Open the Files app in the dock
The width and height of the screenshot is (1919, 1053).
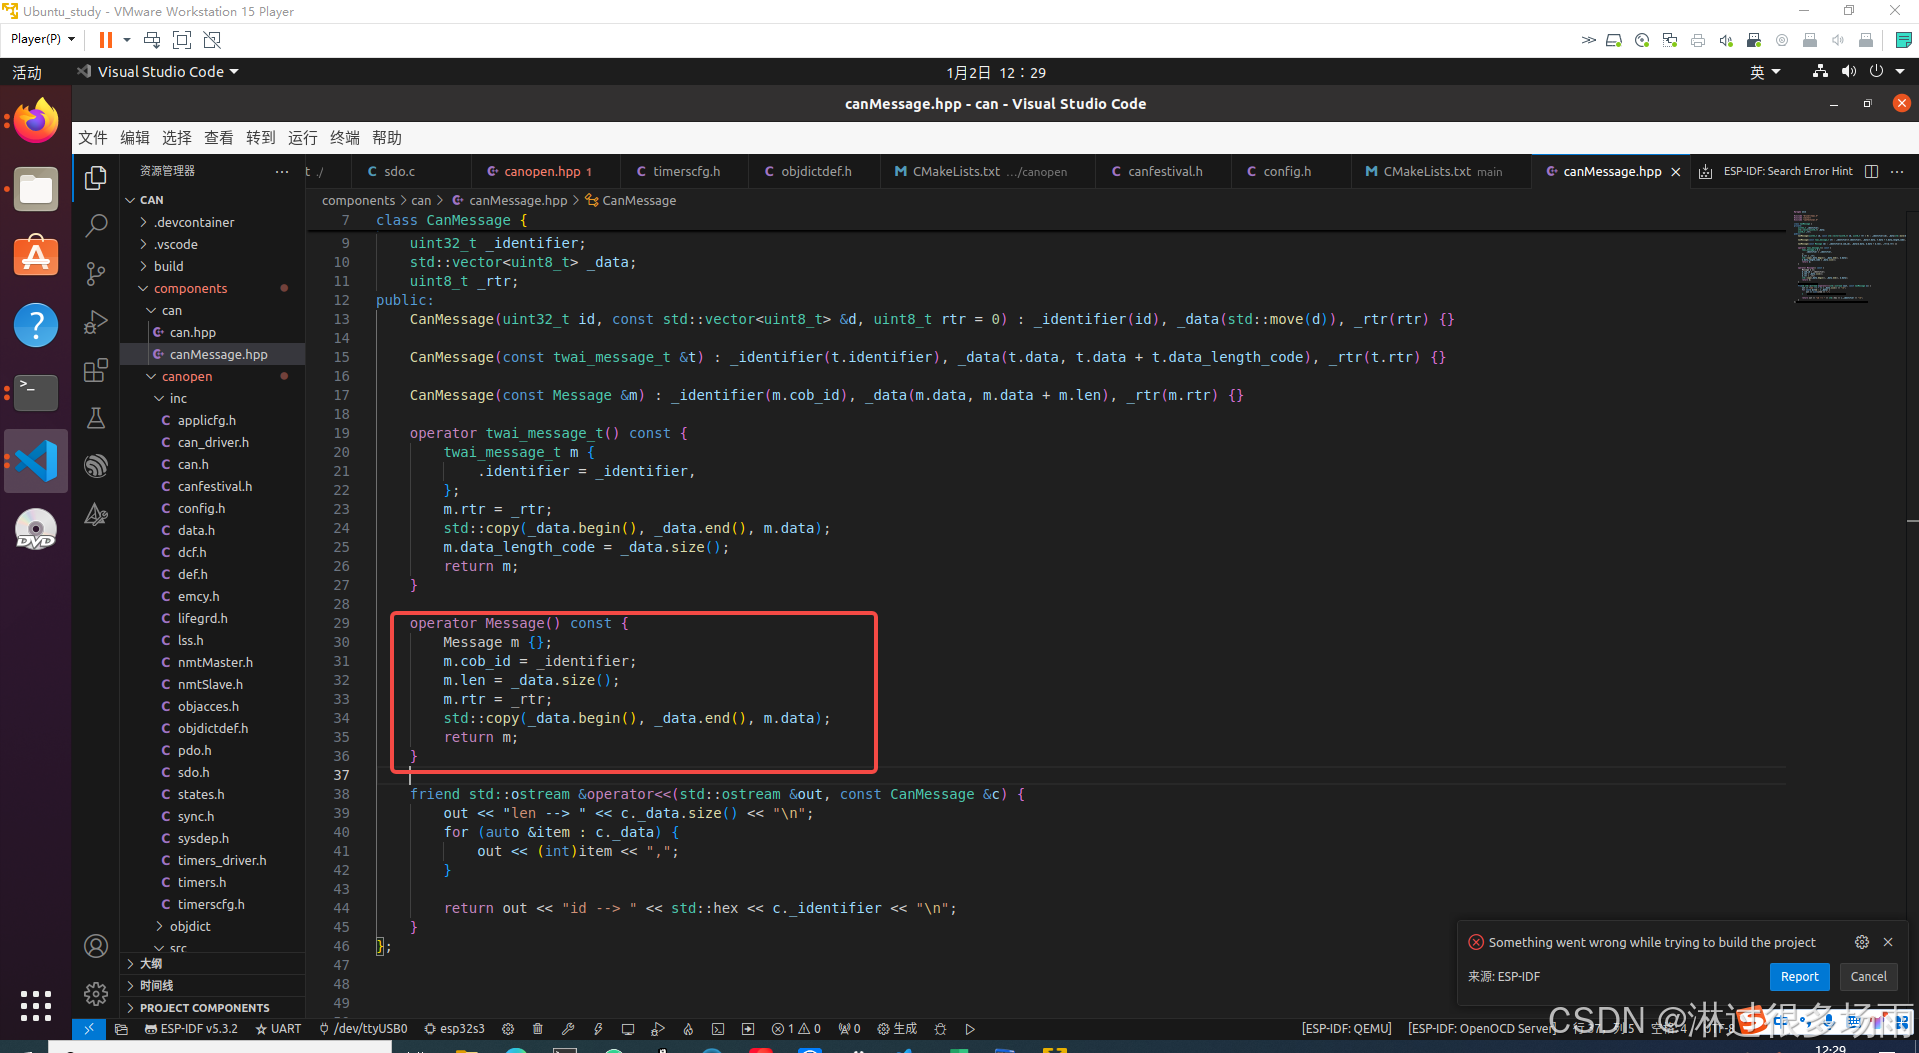[x=36, y=189]
